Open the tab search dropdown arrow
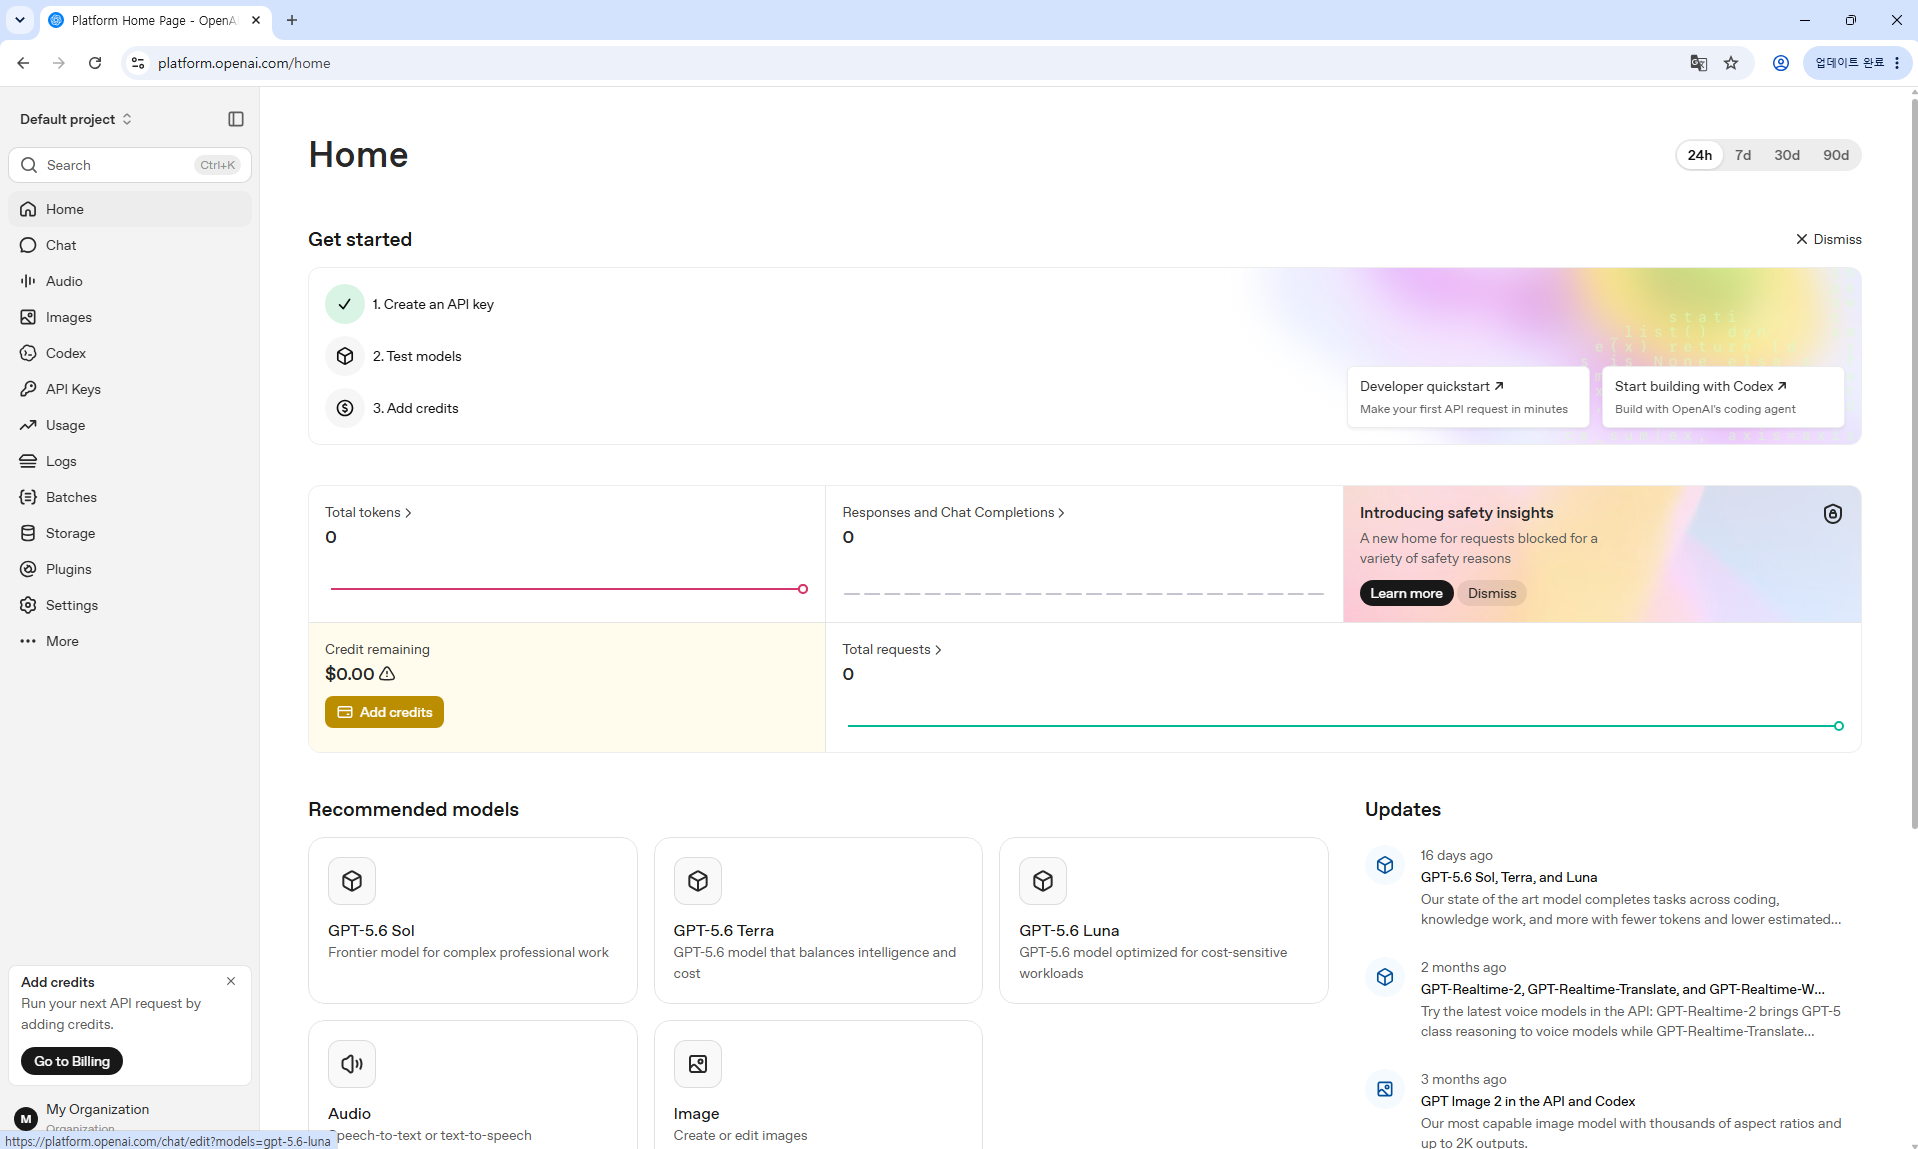The image size is (1918, 1149). pos(20,20)
